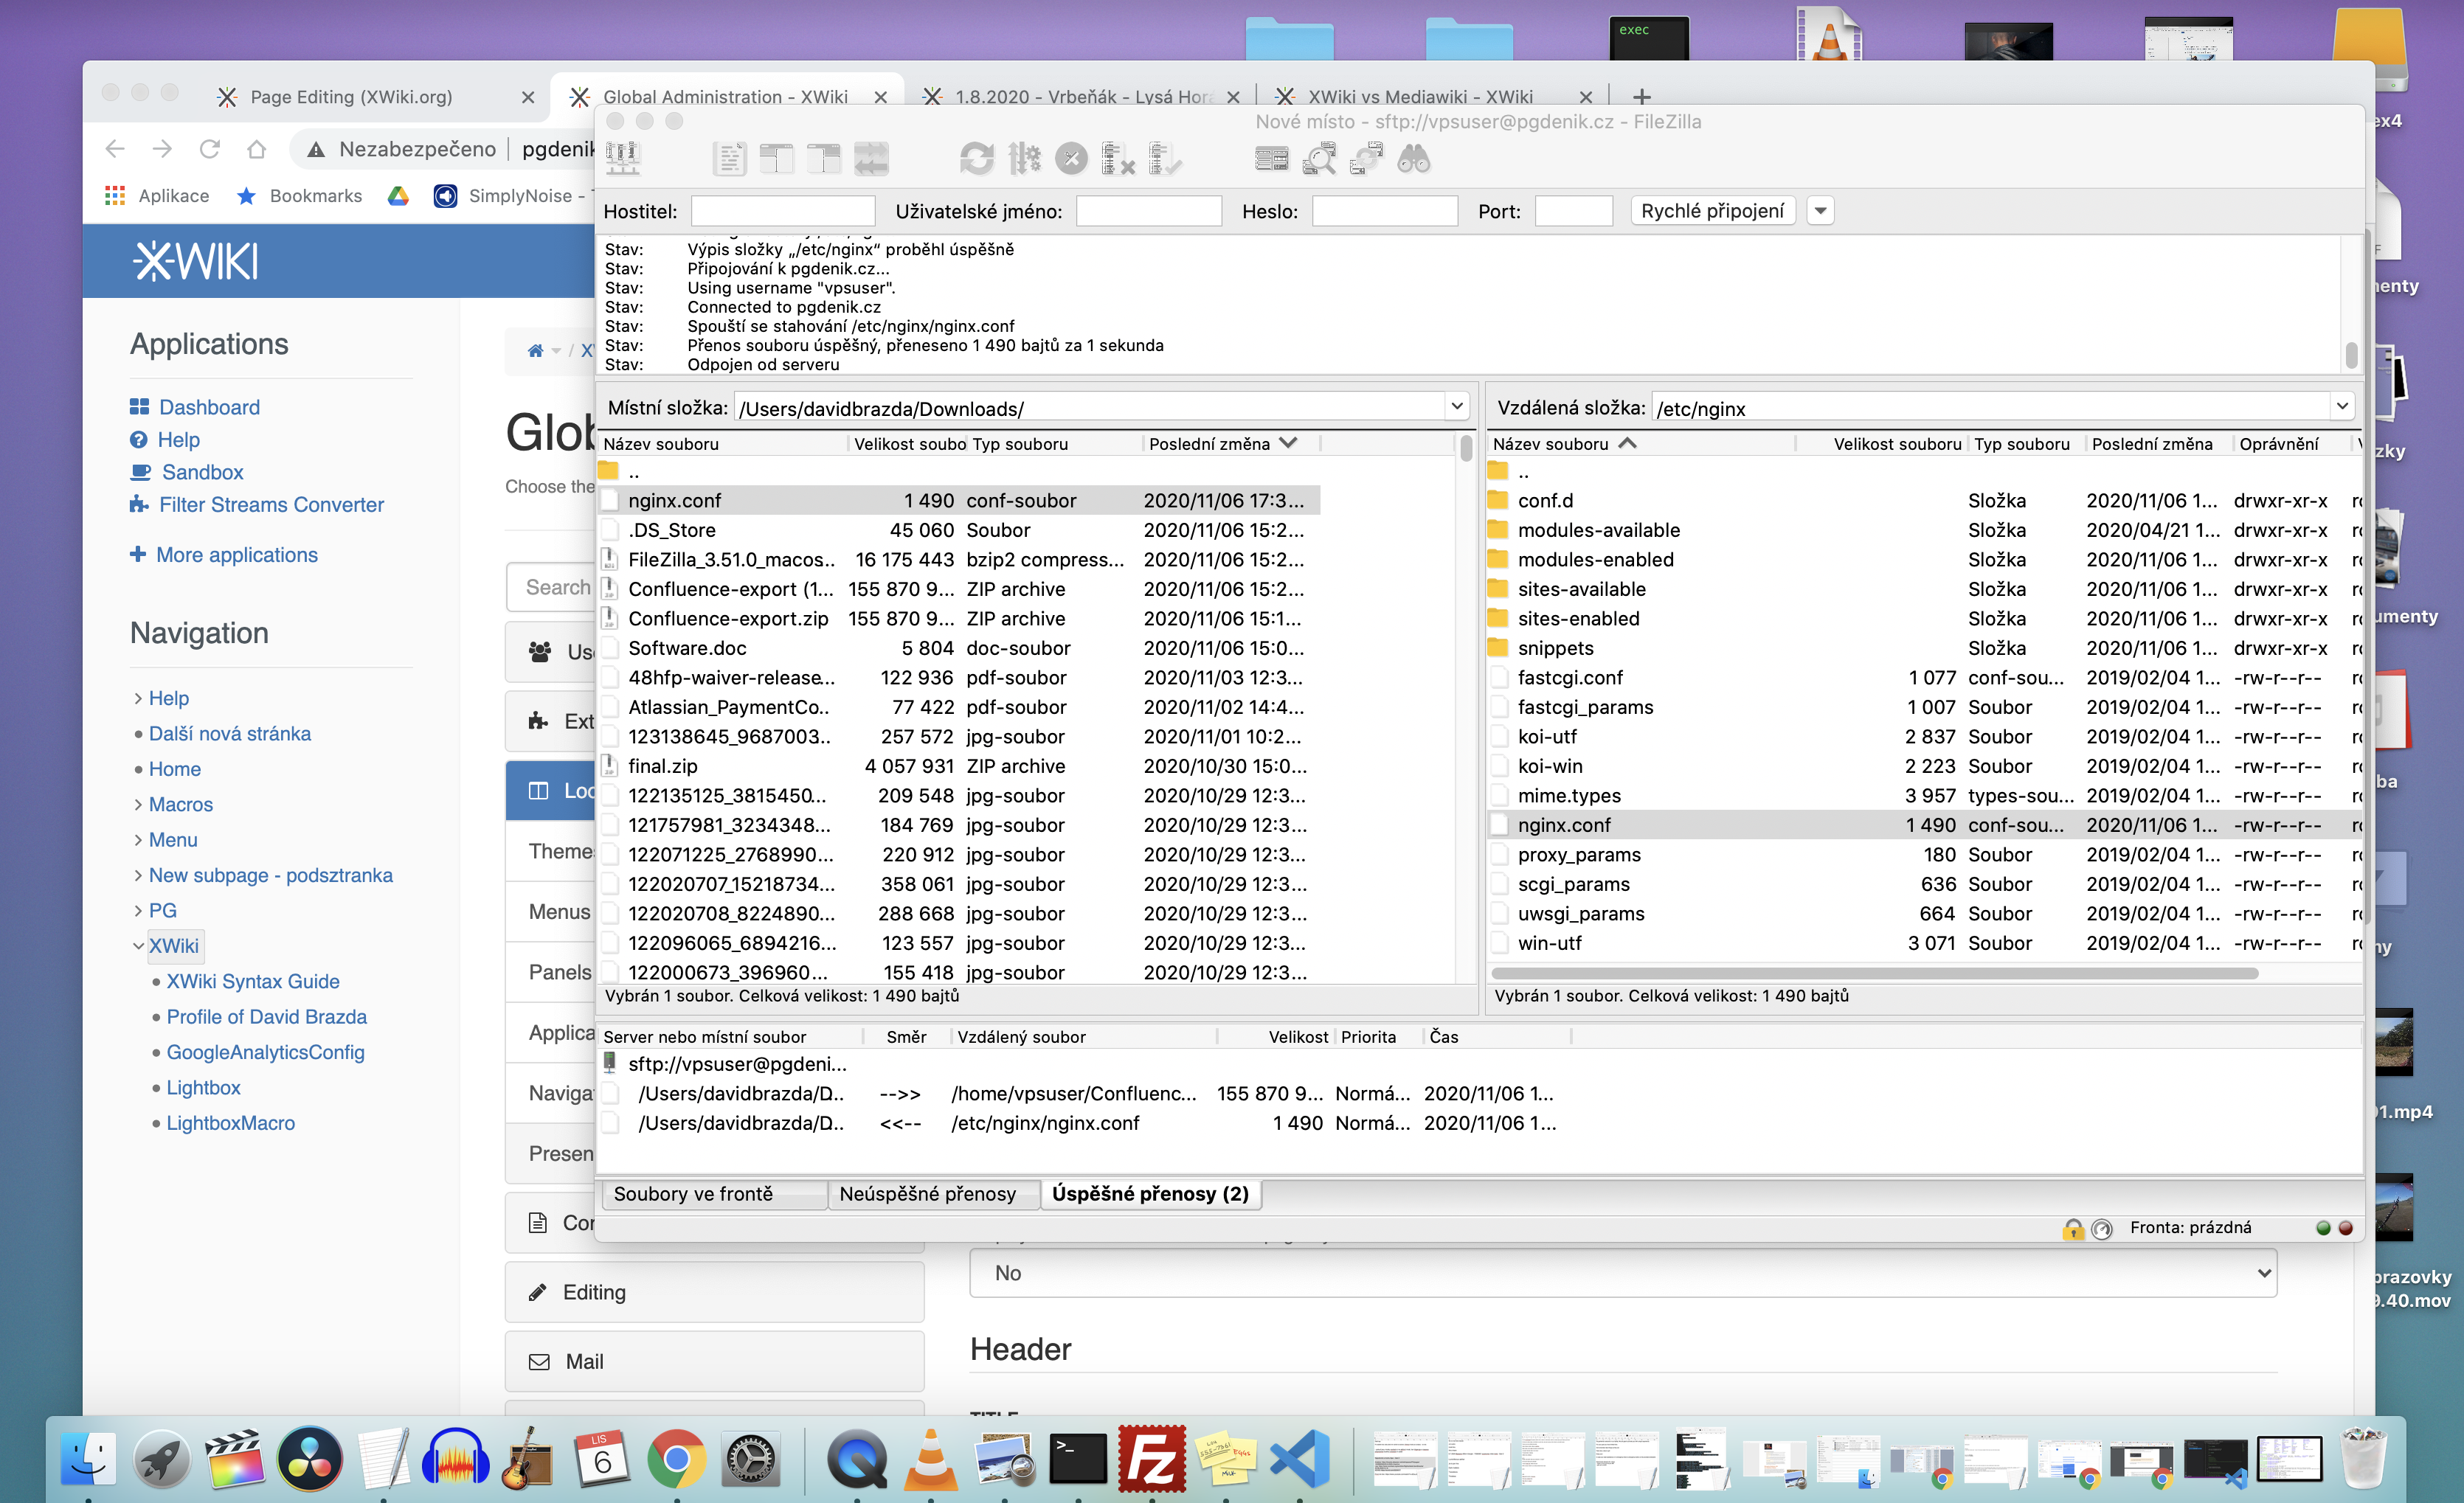Click home breadcrumb icon in XWiki page
This screenshot has width=2464, height=1503.
pos(536,350)
